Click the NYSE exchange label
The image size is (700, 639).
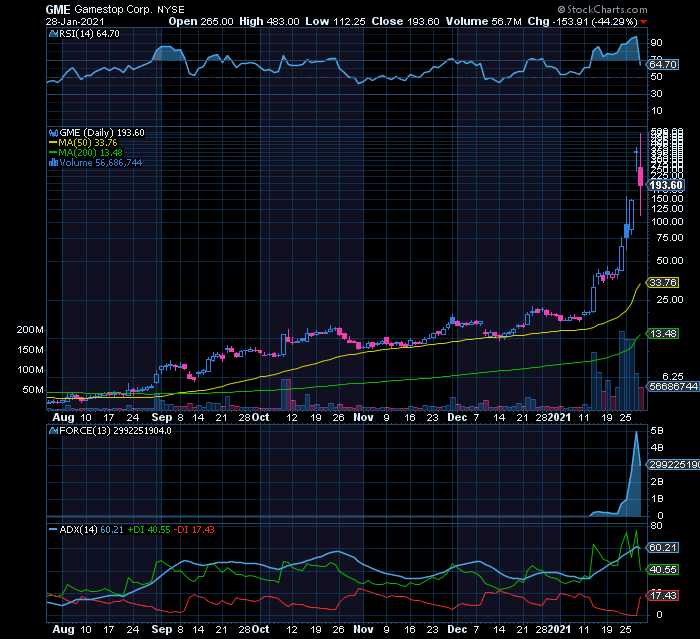171,10
